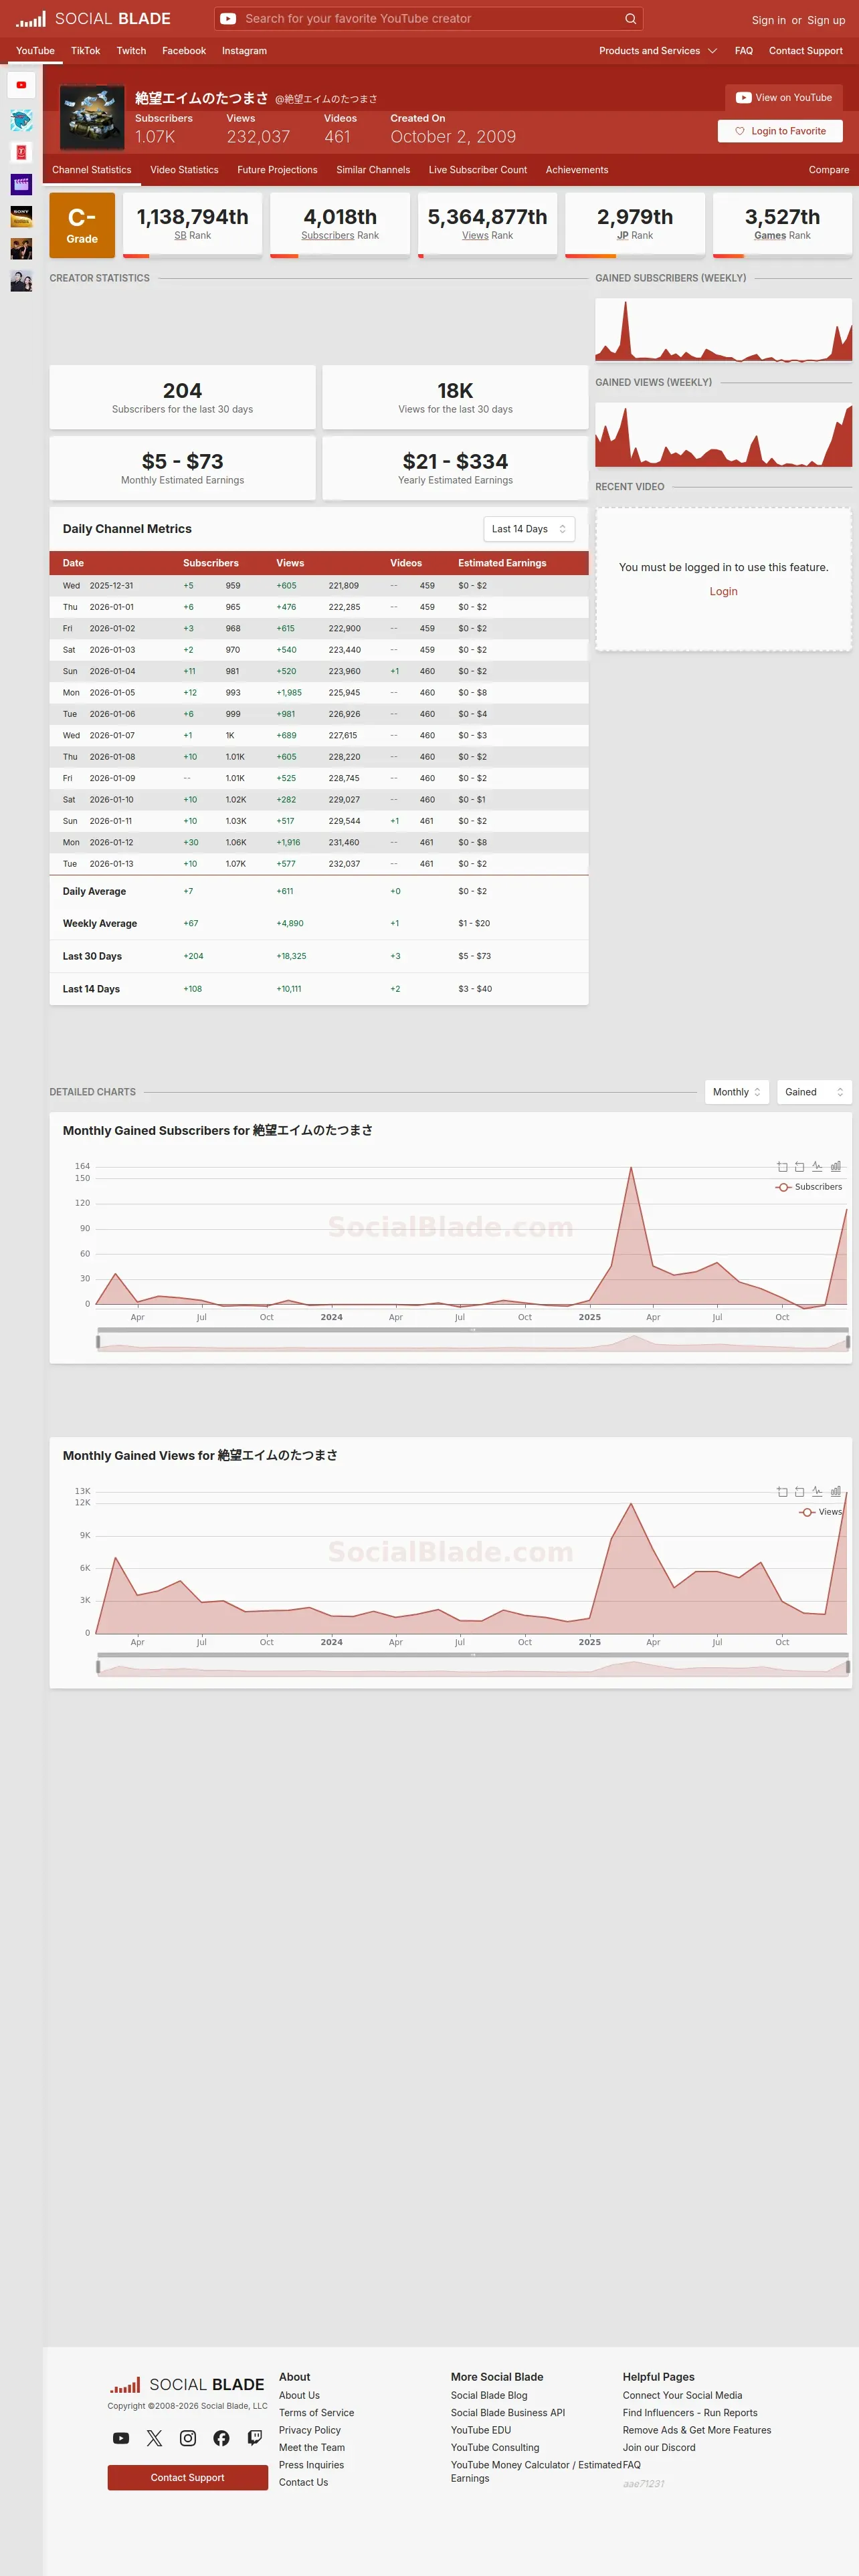Switch Views chart to line view icon

coord(817,1492)
